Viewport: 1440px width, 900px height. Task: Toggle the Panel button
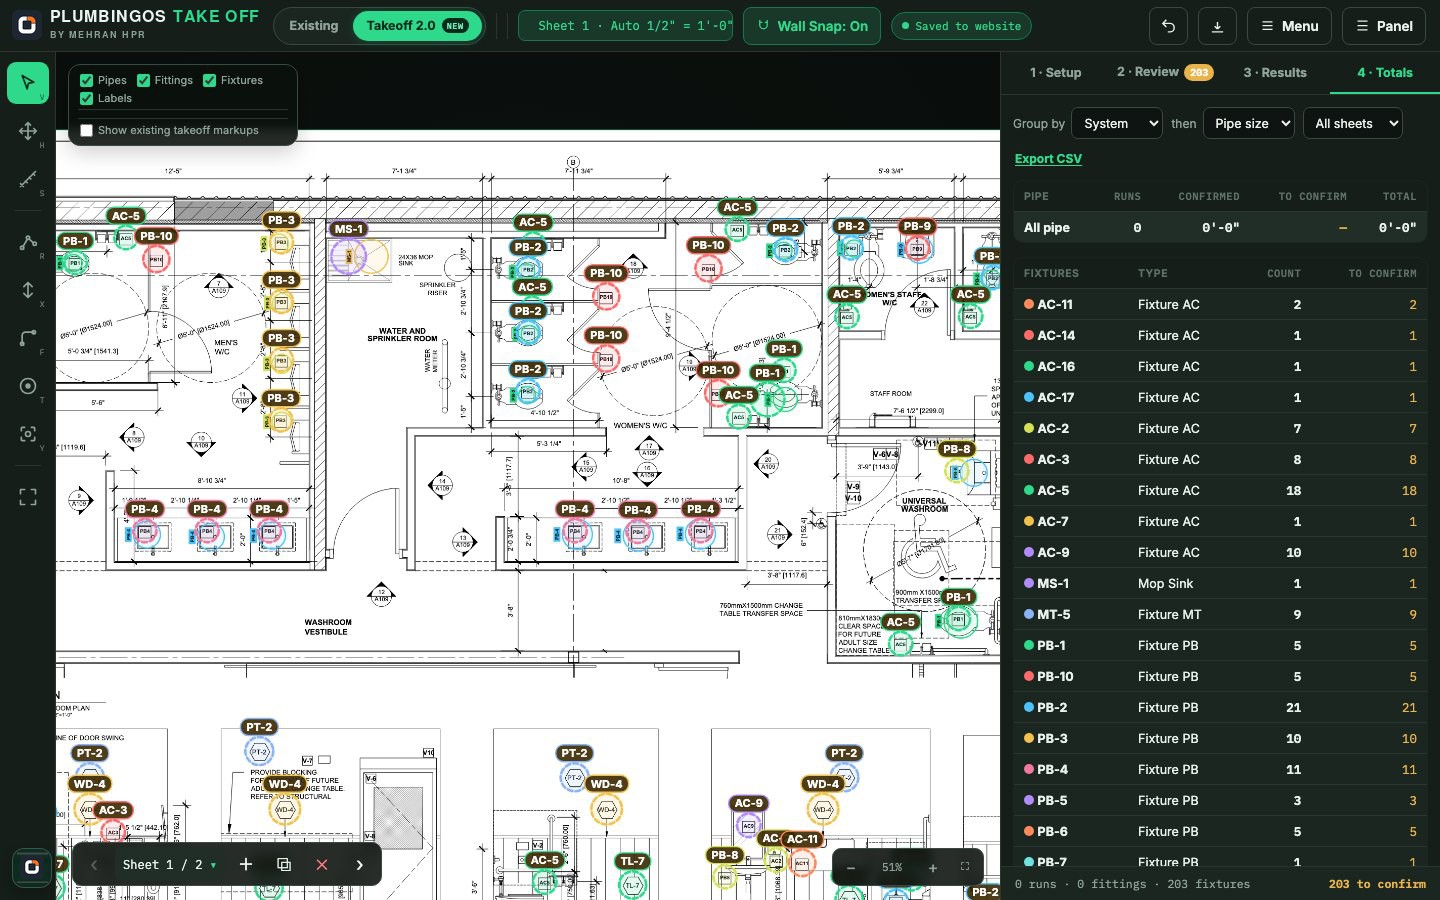click(1384, 26)
